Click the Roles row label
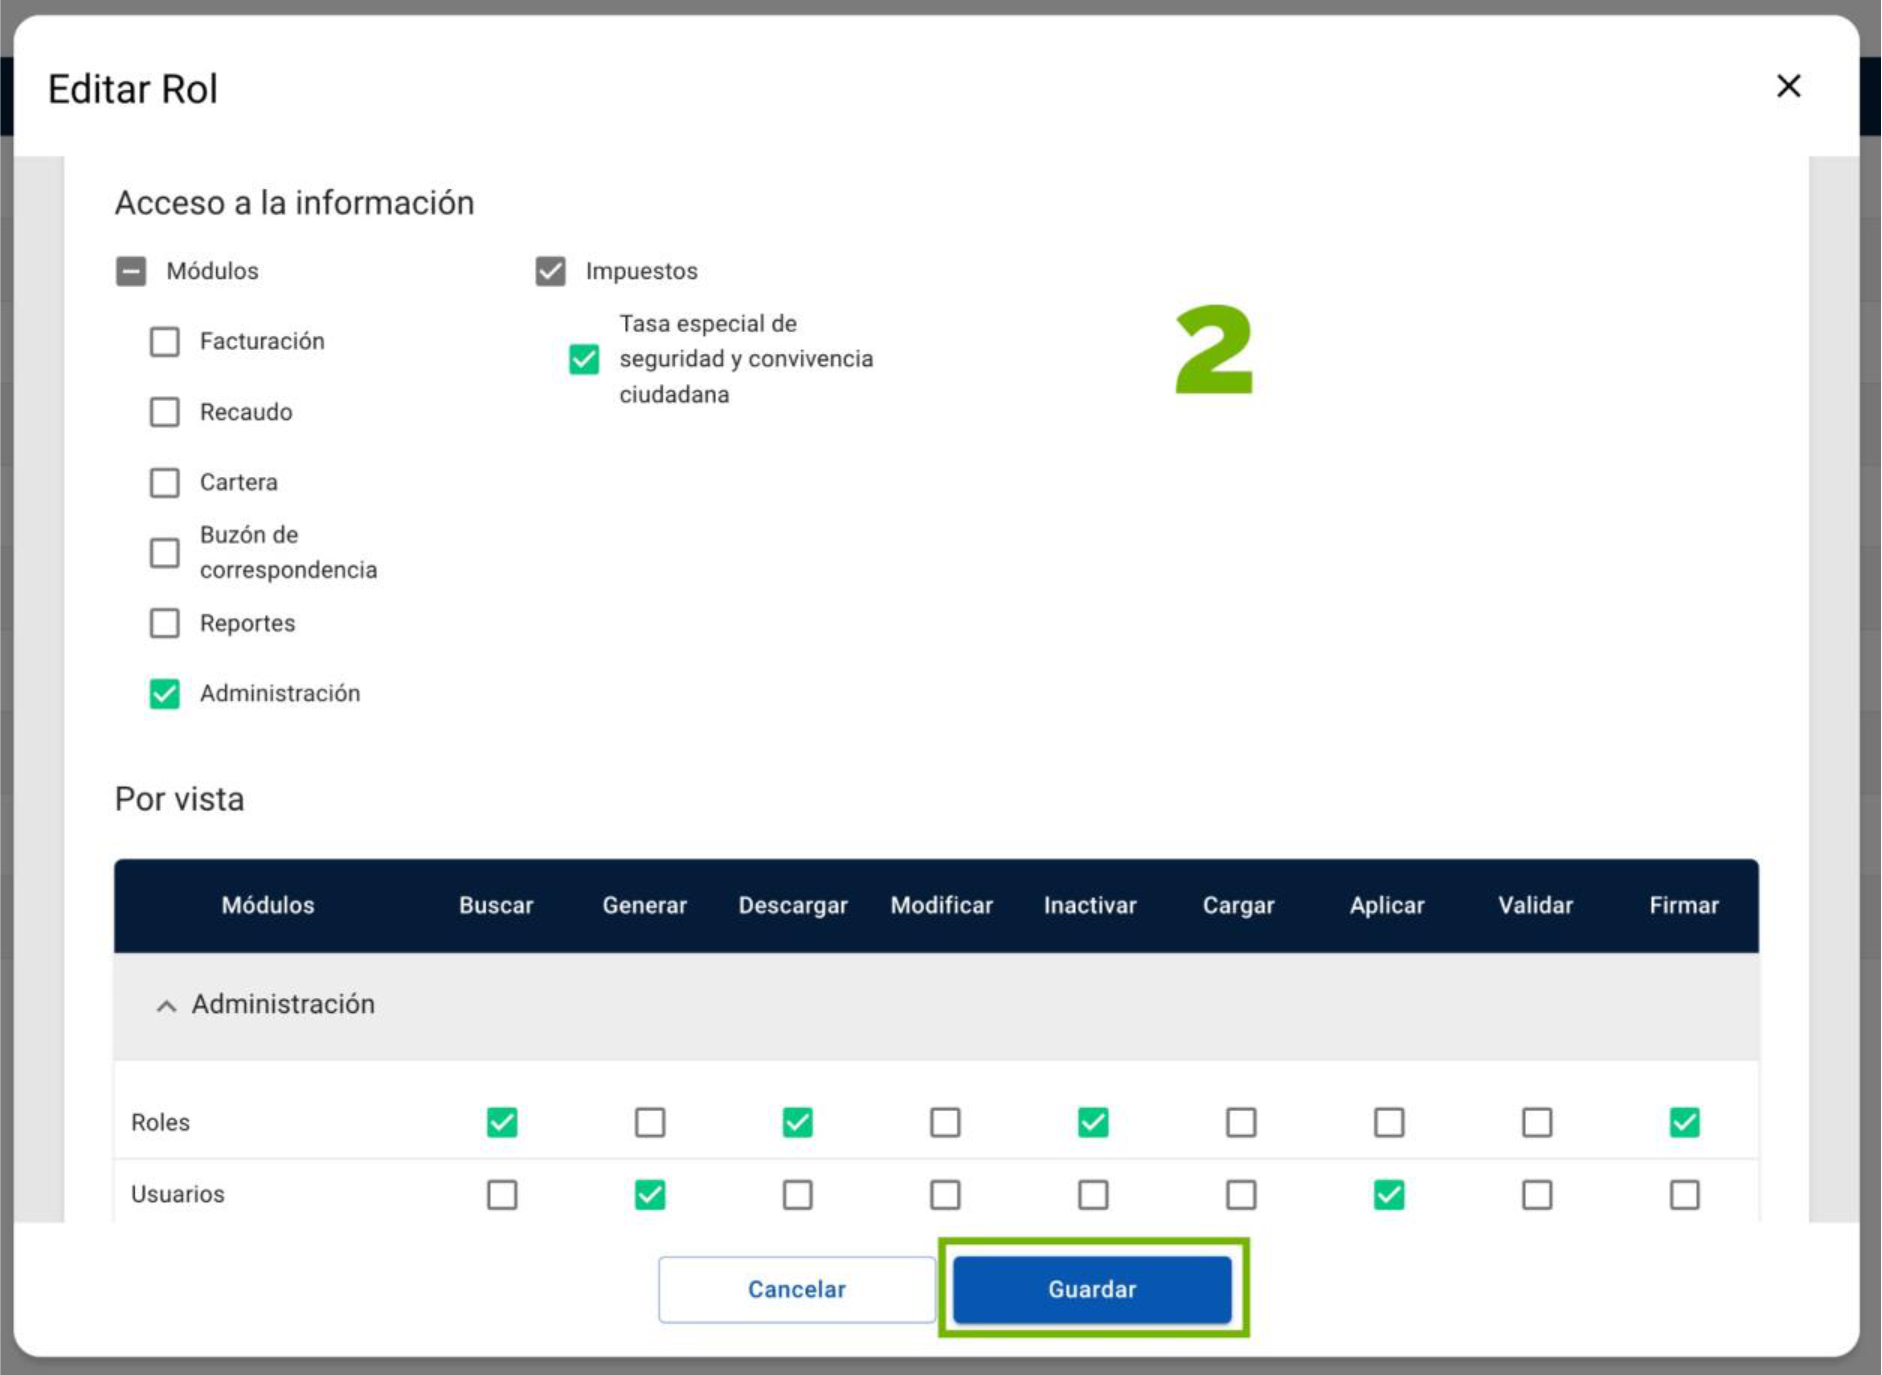Viewport: 1882px width, 1375px height. point(160,1122)
